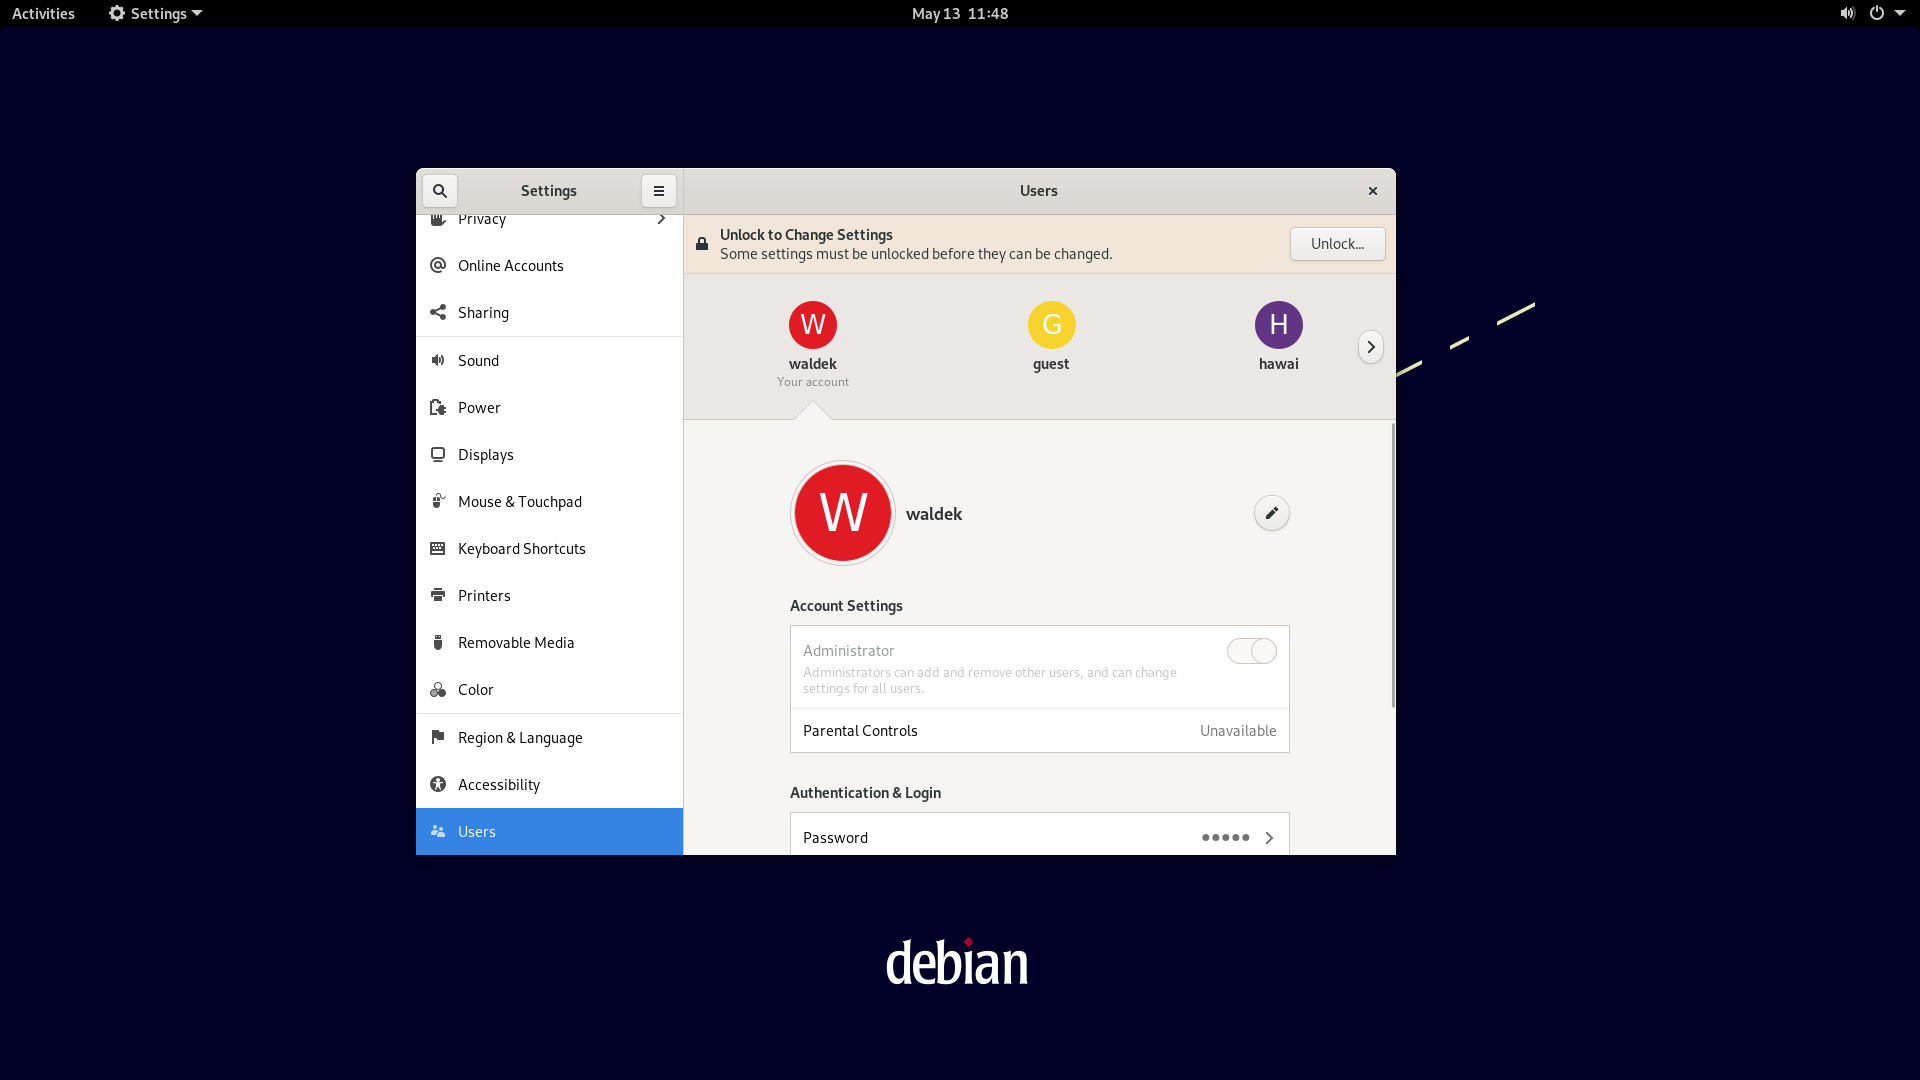
Task: Click the Mouse & Touchpad label
Action: pyautogui.click(x=520, y=501)
